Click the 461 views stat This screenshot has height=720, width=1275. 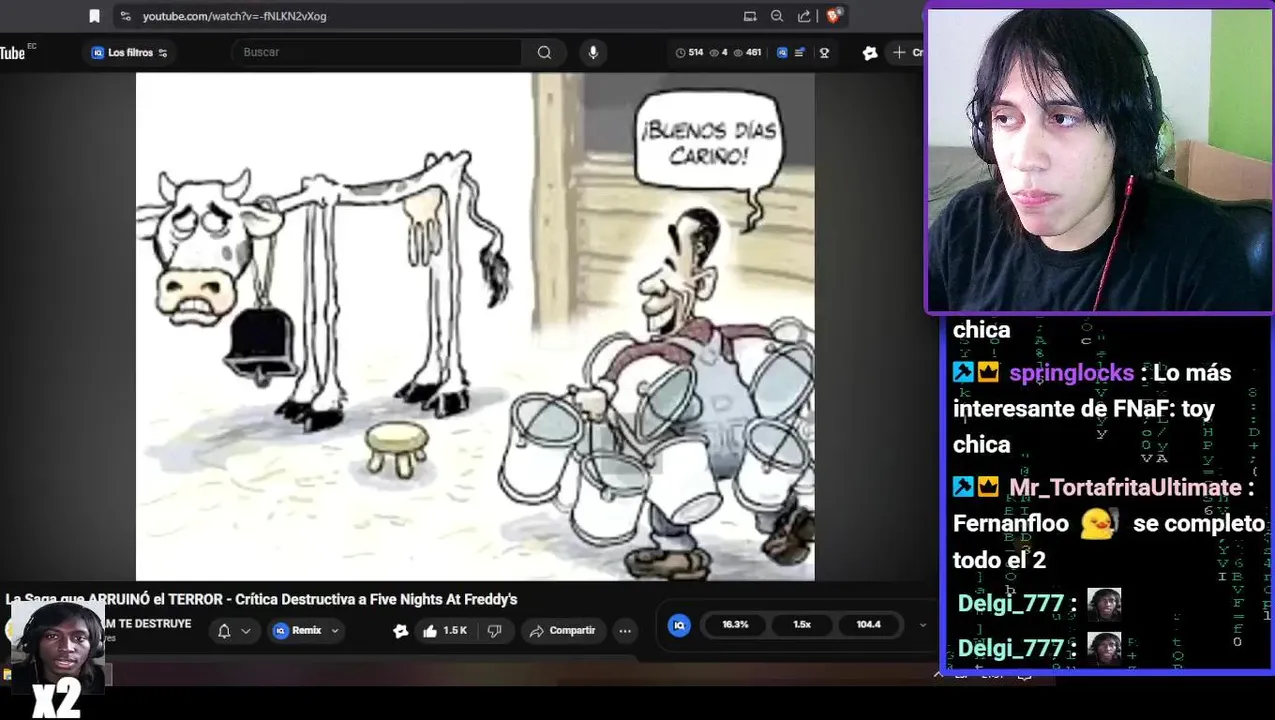(747, 52)
